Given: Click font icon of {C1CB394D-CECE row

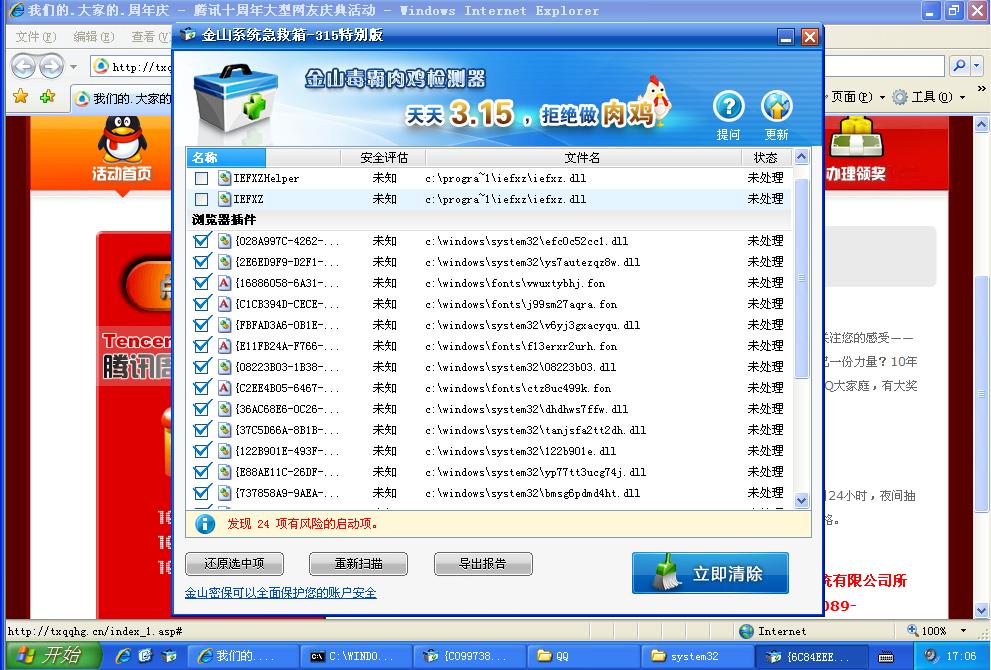Looking at the screenshot, I should click(x=224, y=304).
